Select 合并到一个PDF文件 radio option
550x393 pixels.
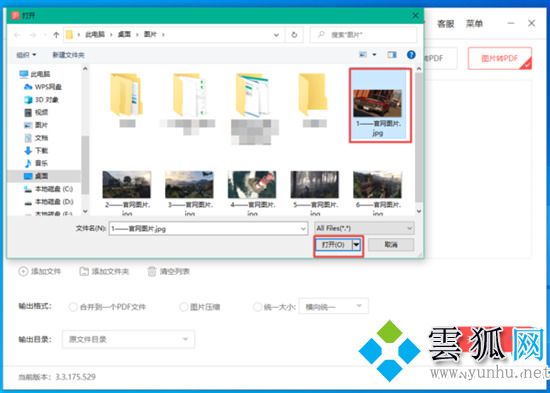click(73, 307)
